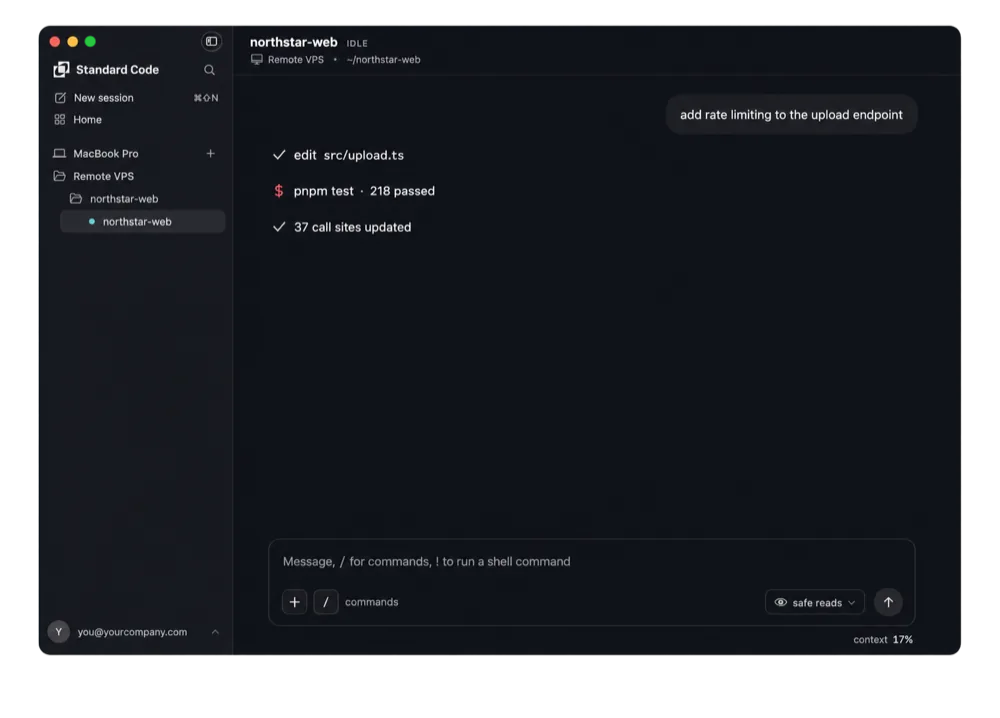Image resolution: width=1000 pixels, height=718 pixels.
Task: Click the slash commands icon button
Action: (326, 602)
